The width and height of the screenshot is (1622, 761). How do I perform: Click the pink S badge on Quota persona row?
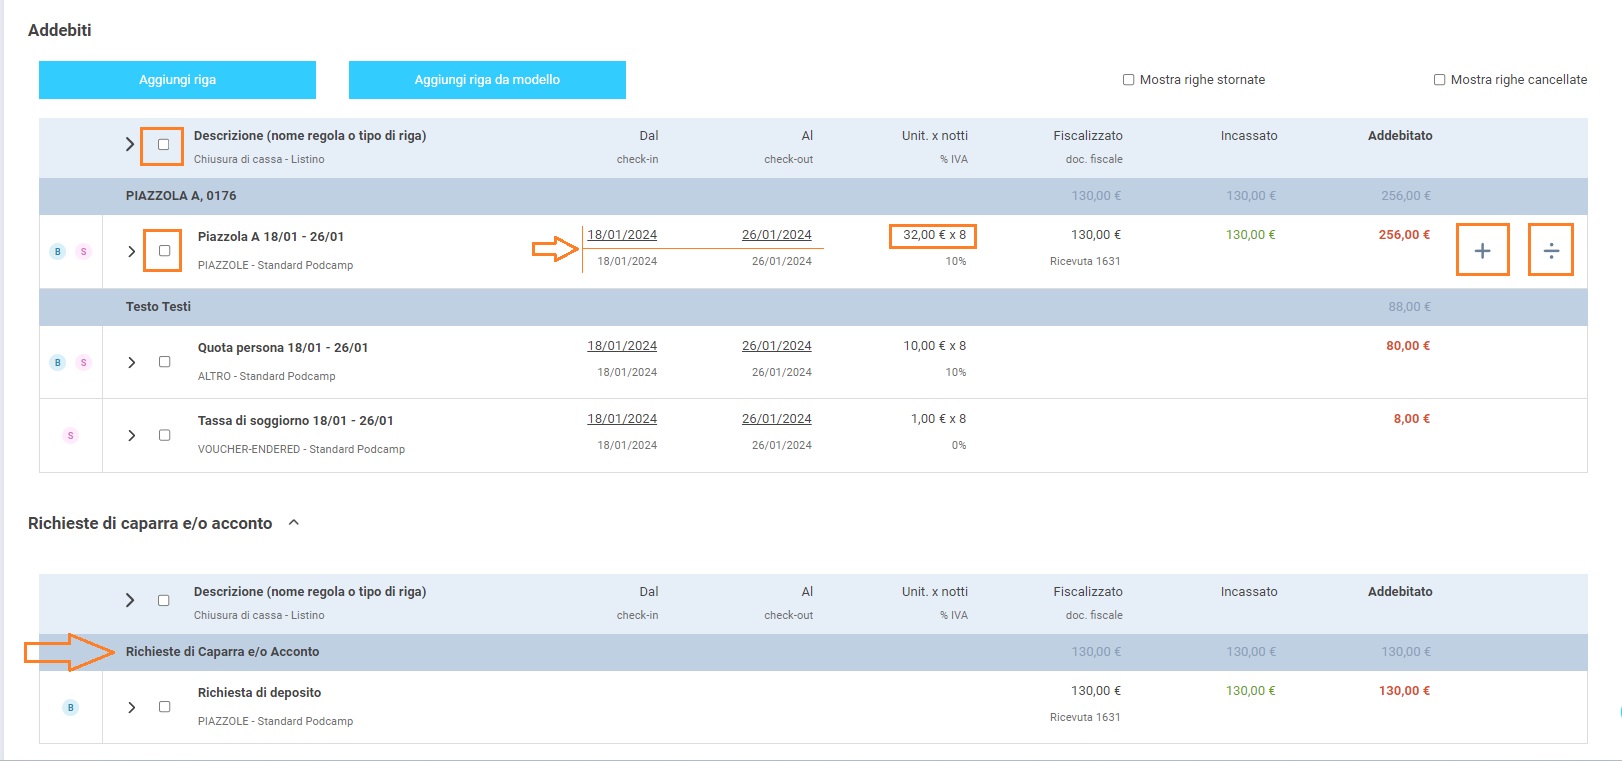[x=84, y=363]
